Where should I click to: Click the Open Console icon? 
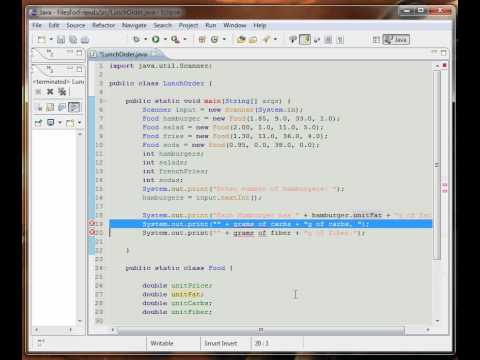point(70,123)
